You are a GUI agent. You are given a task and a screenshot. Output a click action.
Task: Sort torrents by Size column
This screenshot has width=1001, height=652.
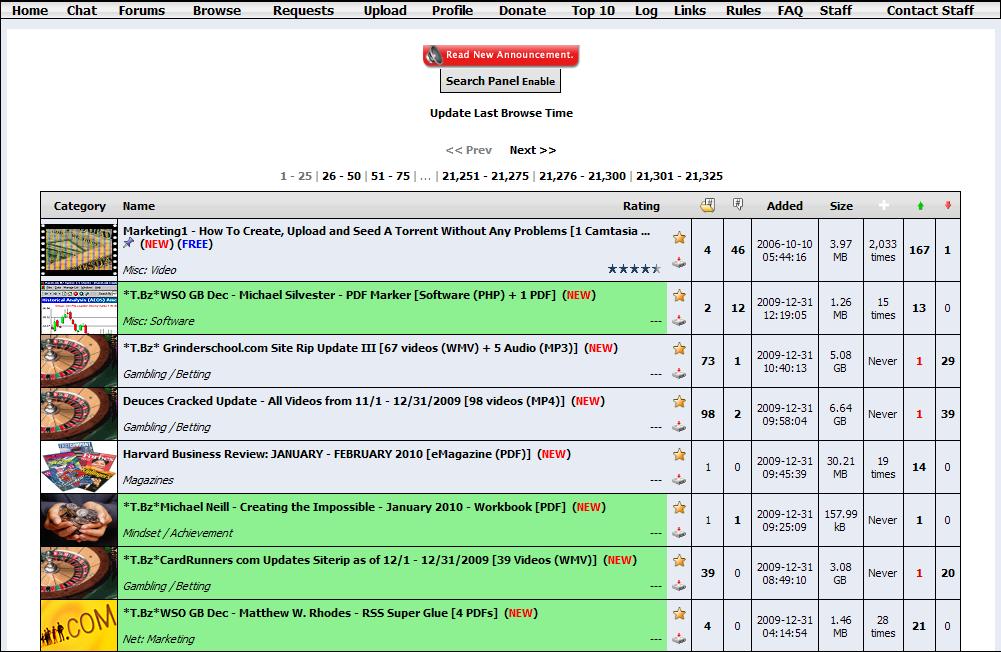tap(841, 206)
